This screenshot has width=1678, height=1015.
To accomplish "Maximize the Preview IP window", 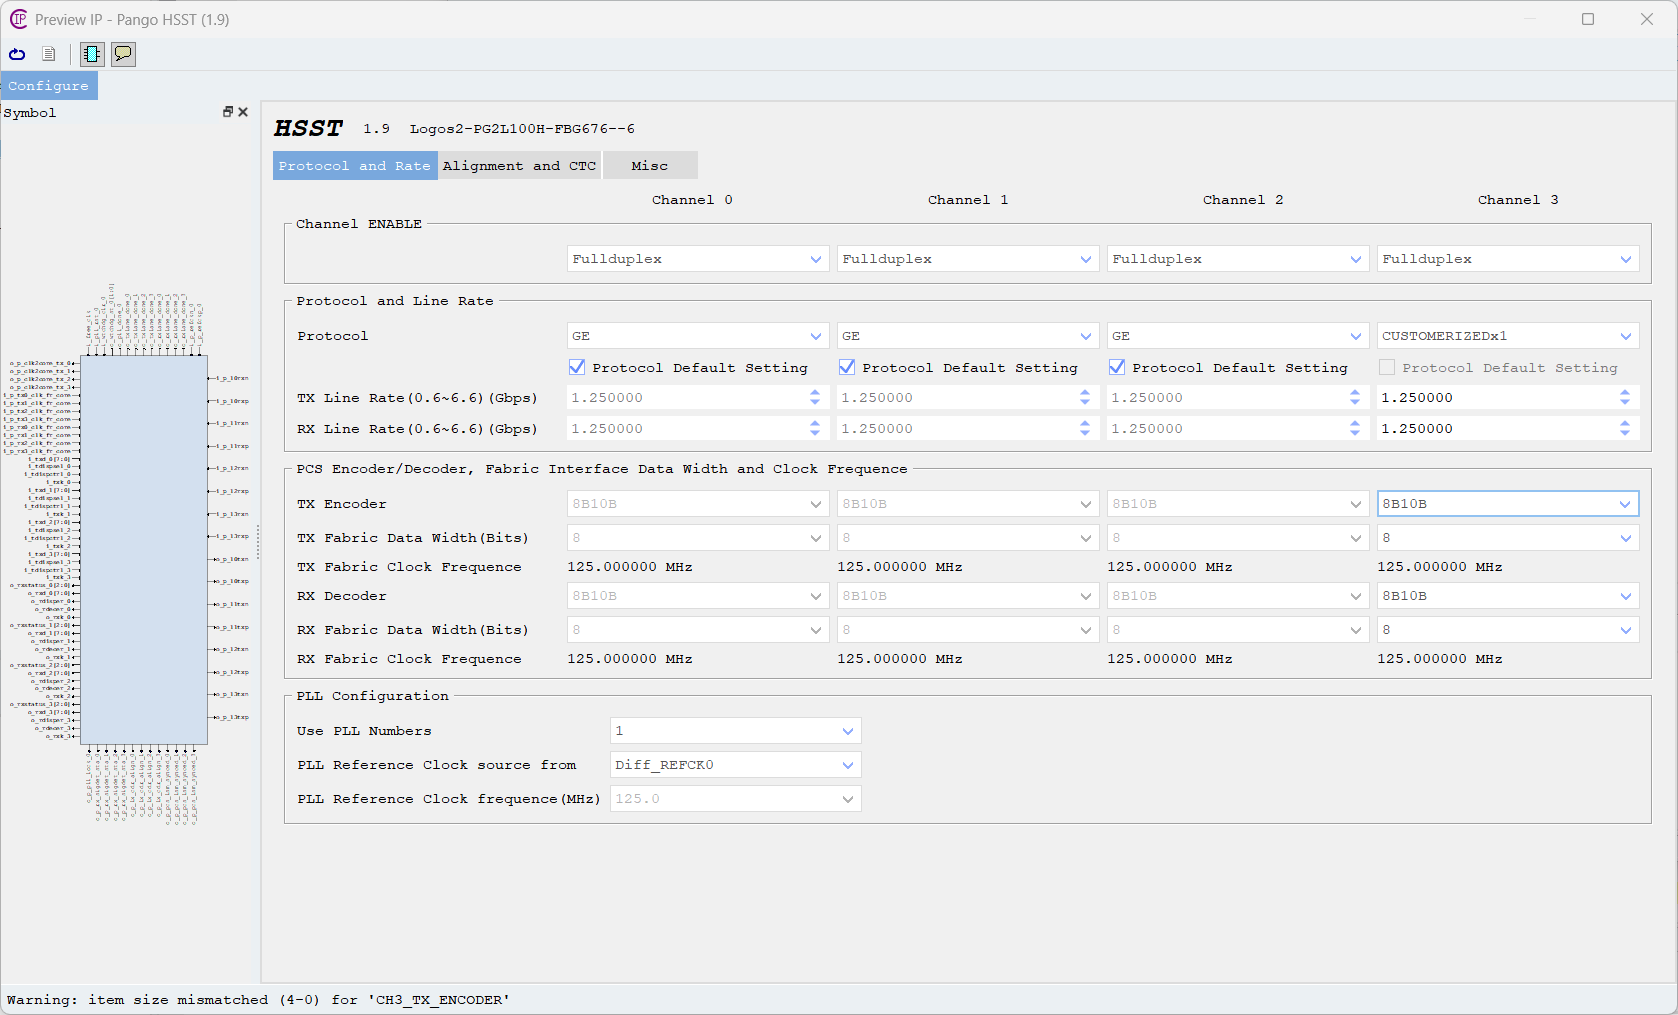I will [1587, 19].
